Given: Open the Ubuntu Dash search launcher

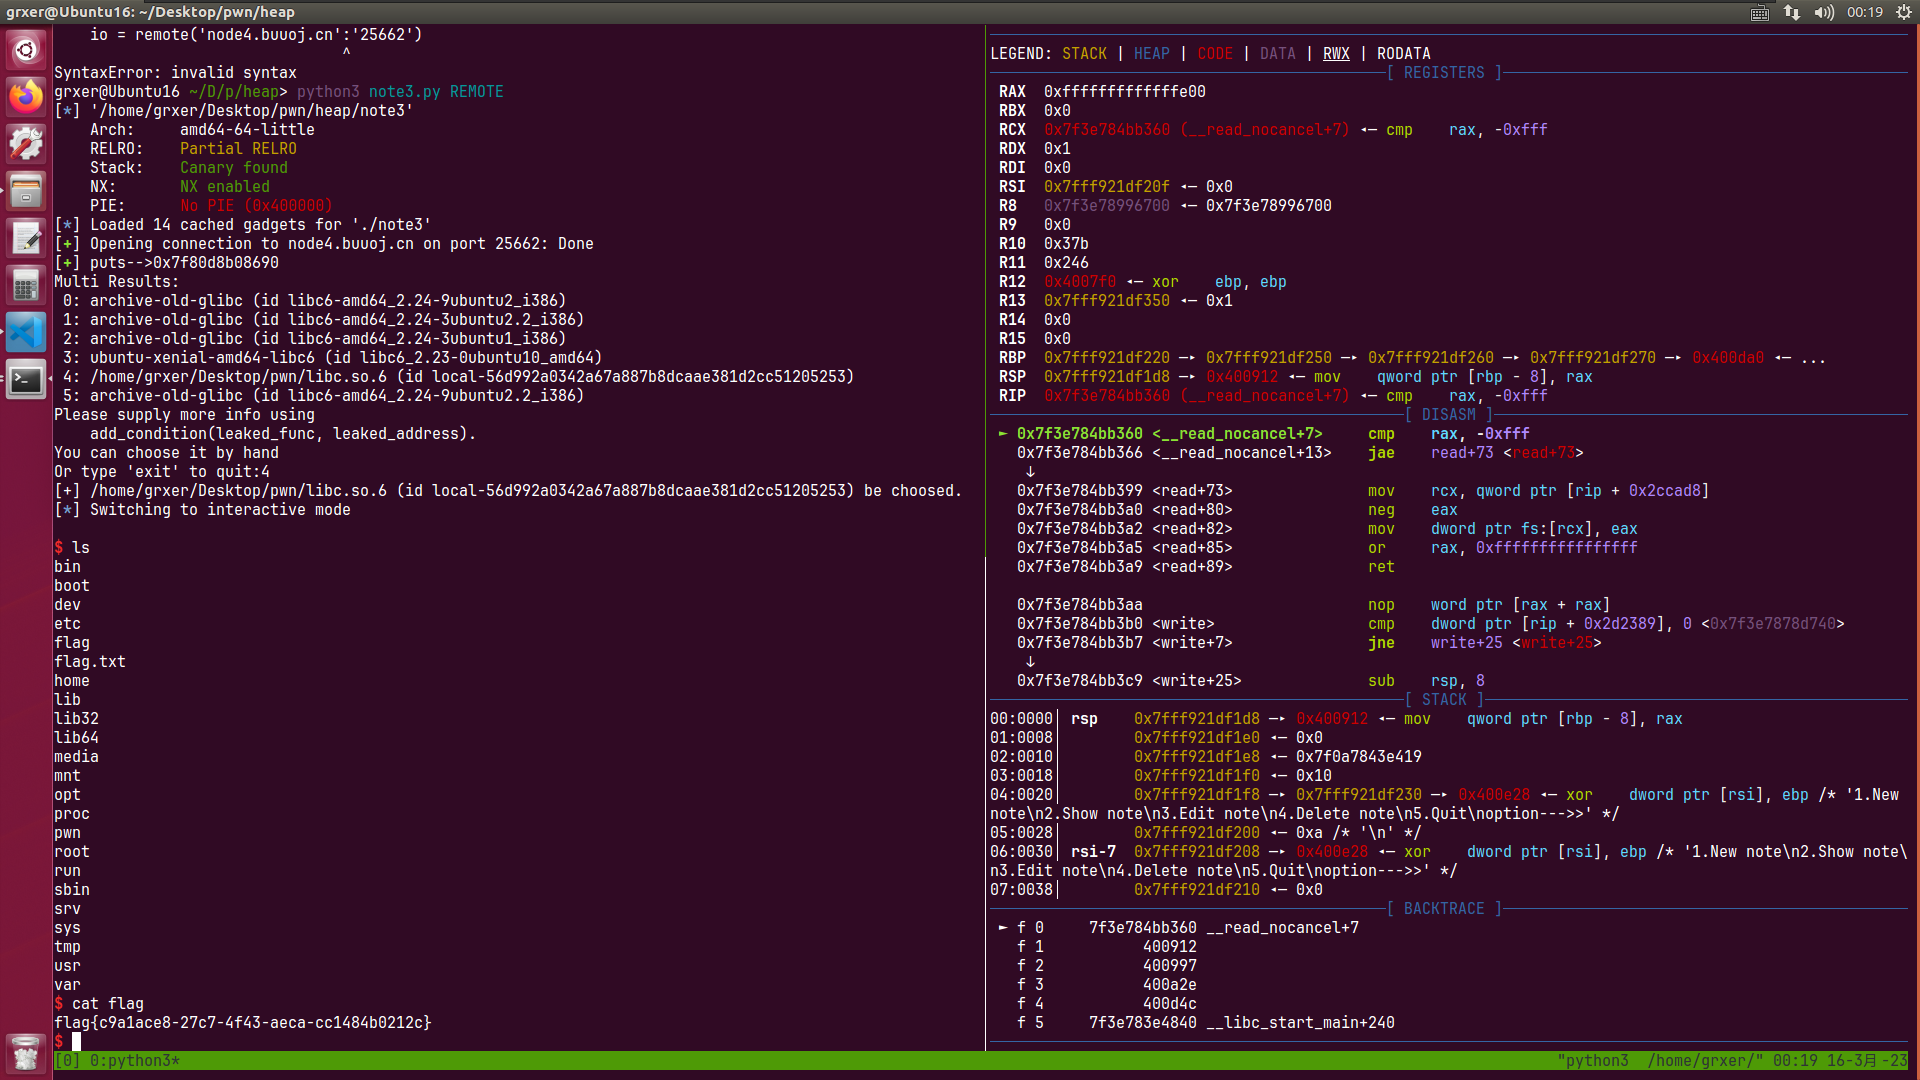Looking at the screenshot, I should point(26,49).
